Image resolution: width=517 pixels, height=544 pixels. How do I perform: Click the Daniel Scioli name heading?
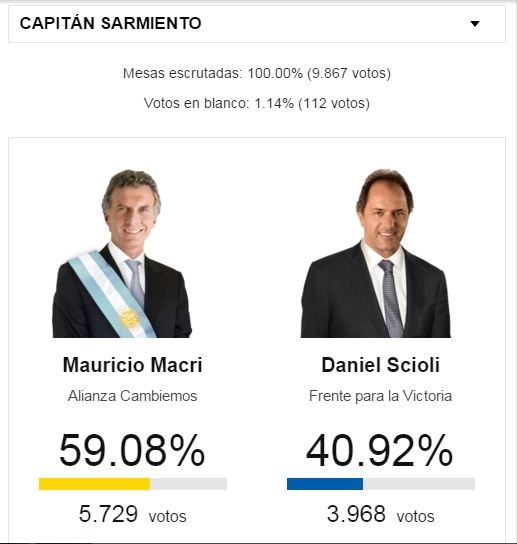coord(381,365)
